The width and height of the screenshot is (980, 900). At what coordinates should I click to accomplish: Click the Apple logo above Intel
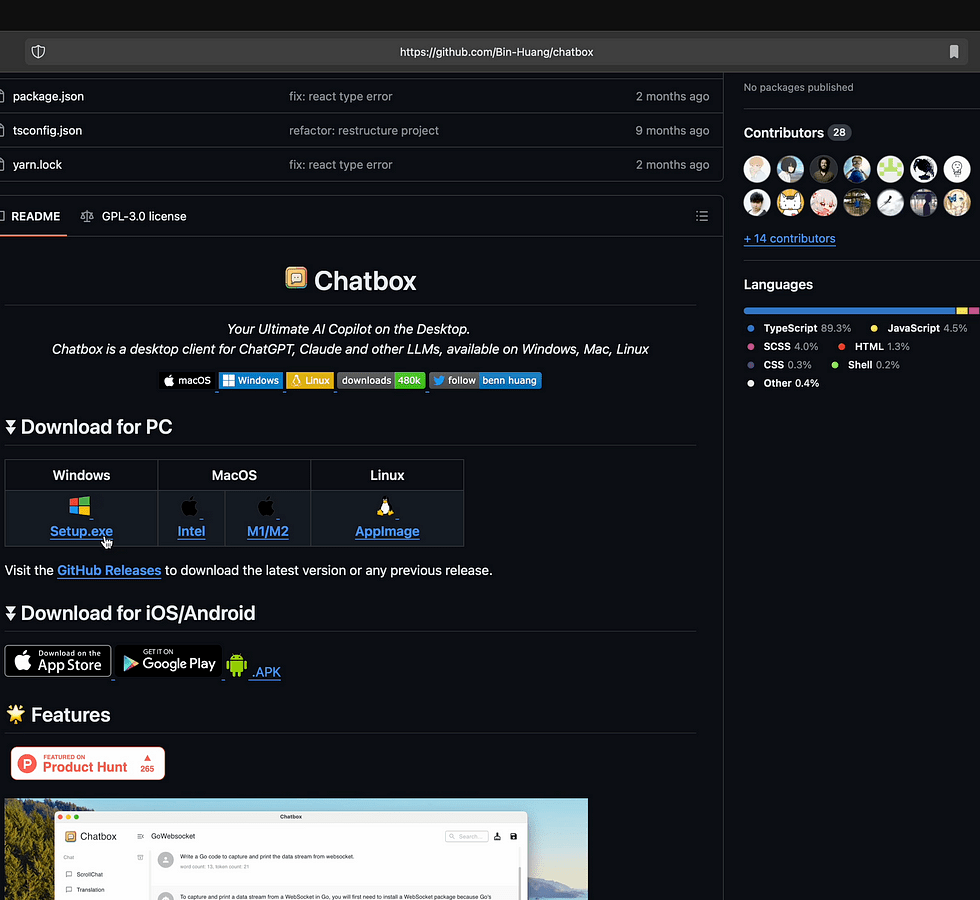[x=190, y=506]
